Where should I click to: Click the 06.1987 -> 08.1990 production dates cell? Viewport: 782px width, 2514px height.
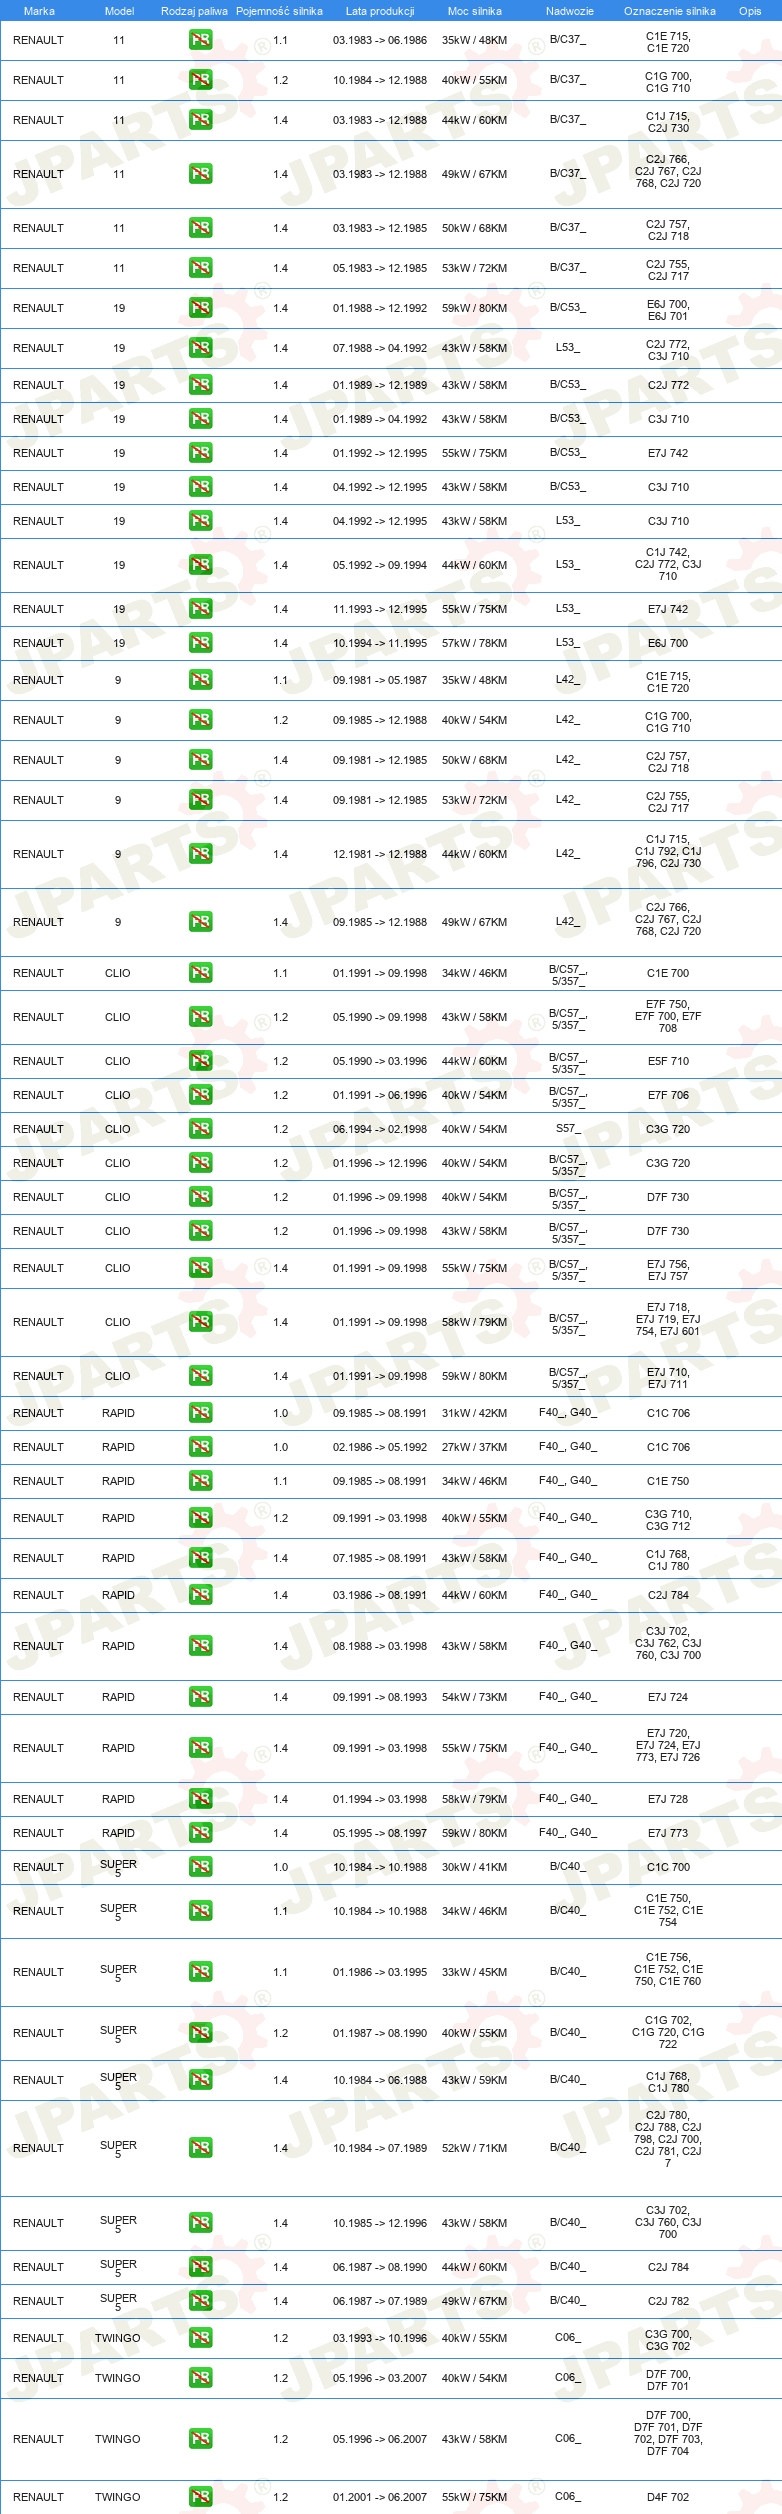pos(380,2267)
